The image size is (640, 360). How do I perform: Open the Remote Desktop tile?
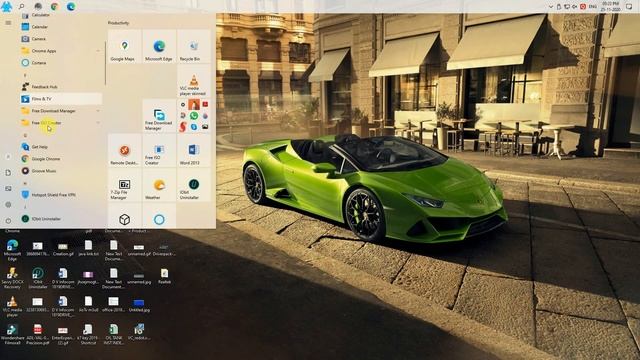124,151
